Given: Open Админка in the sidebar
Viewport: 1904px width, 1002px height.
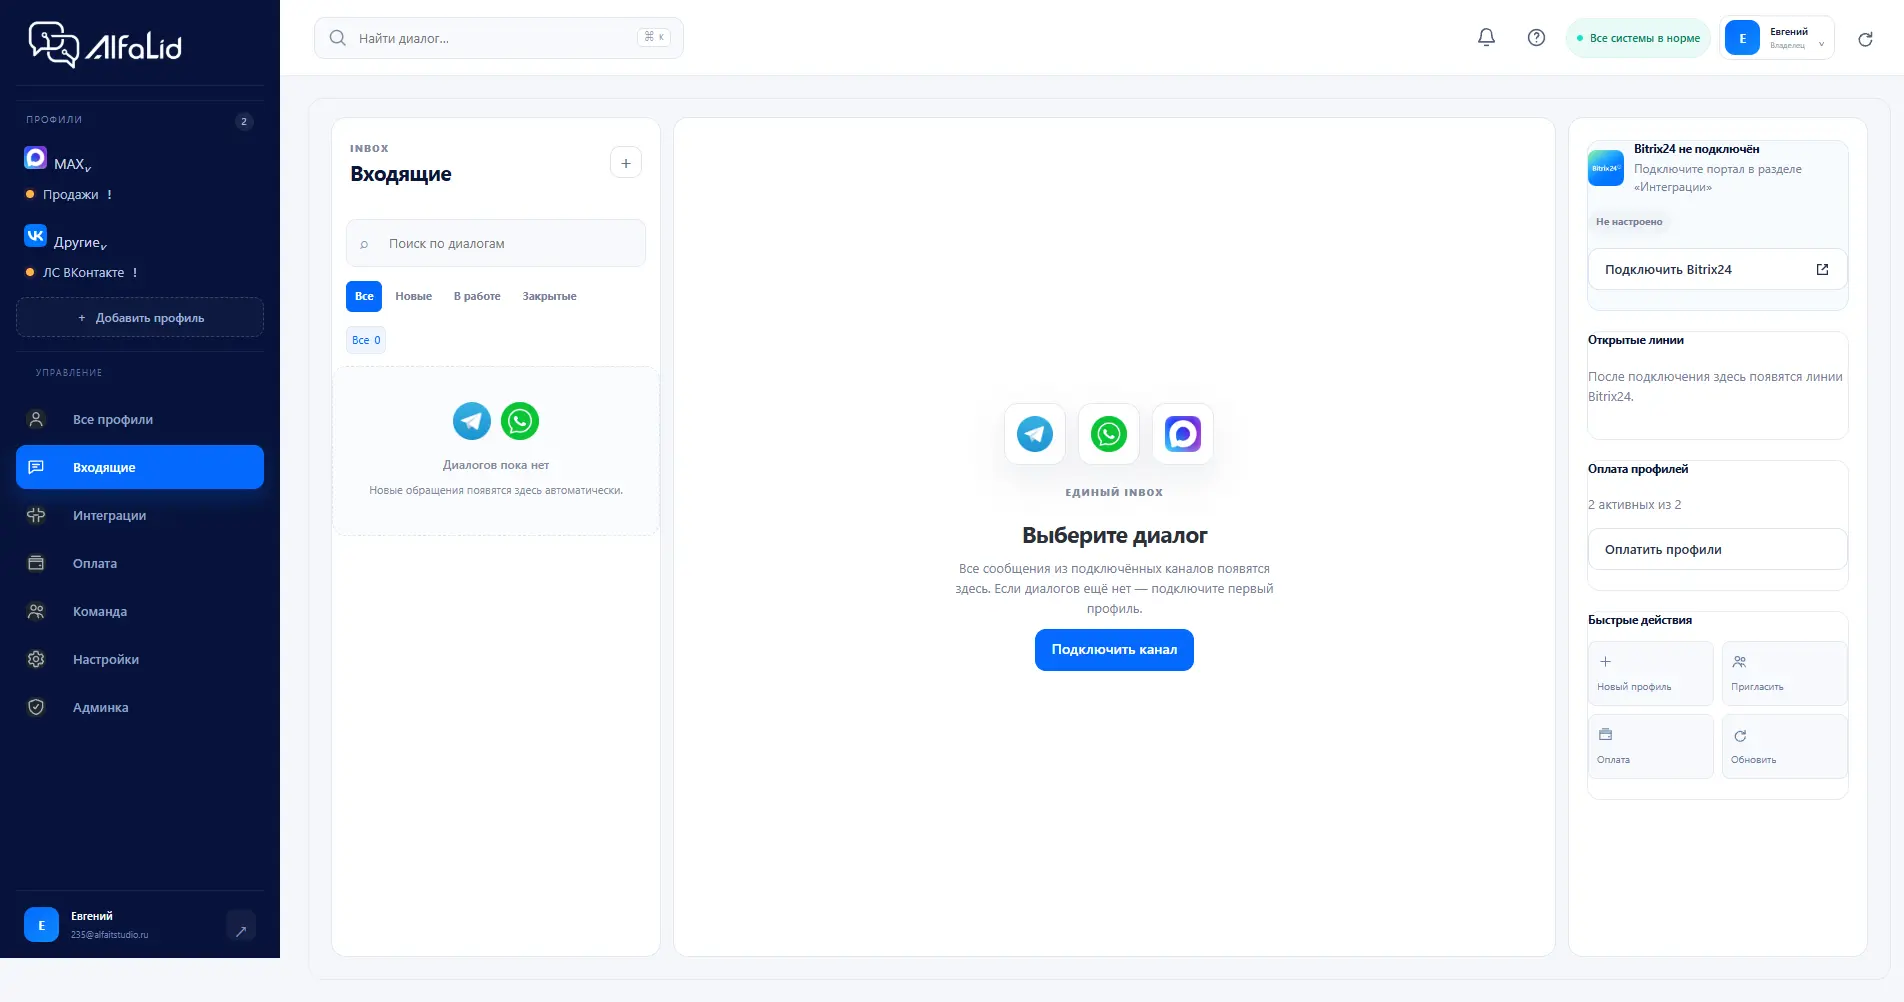Looking at the screenshot, I should (140, 707).
